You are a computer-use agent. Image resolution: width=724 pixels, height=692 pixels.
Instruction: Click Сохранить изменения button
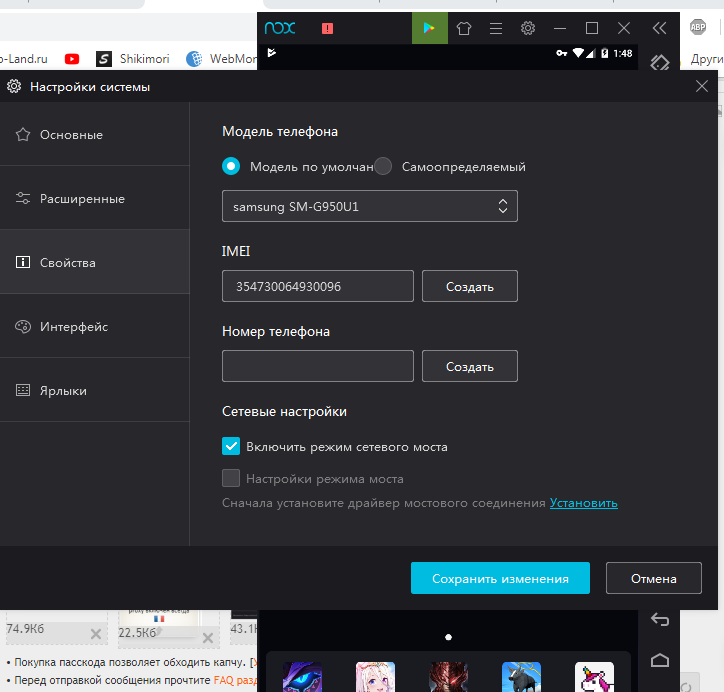500,578
